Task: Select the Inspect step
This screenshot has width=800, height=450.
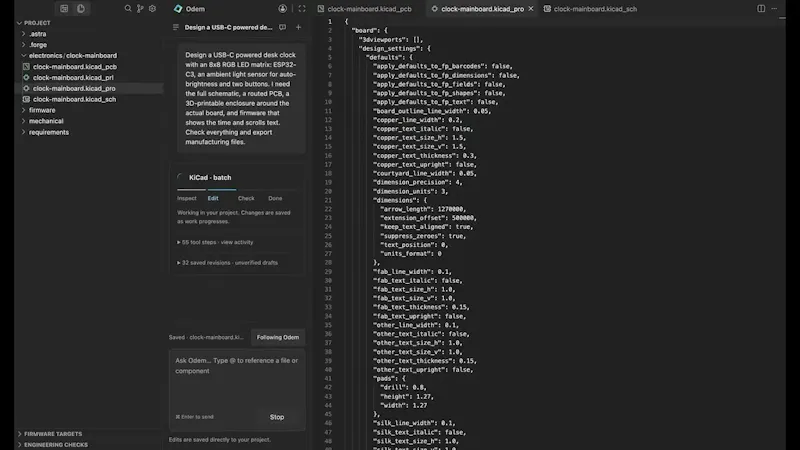Action: pos(187,198)
